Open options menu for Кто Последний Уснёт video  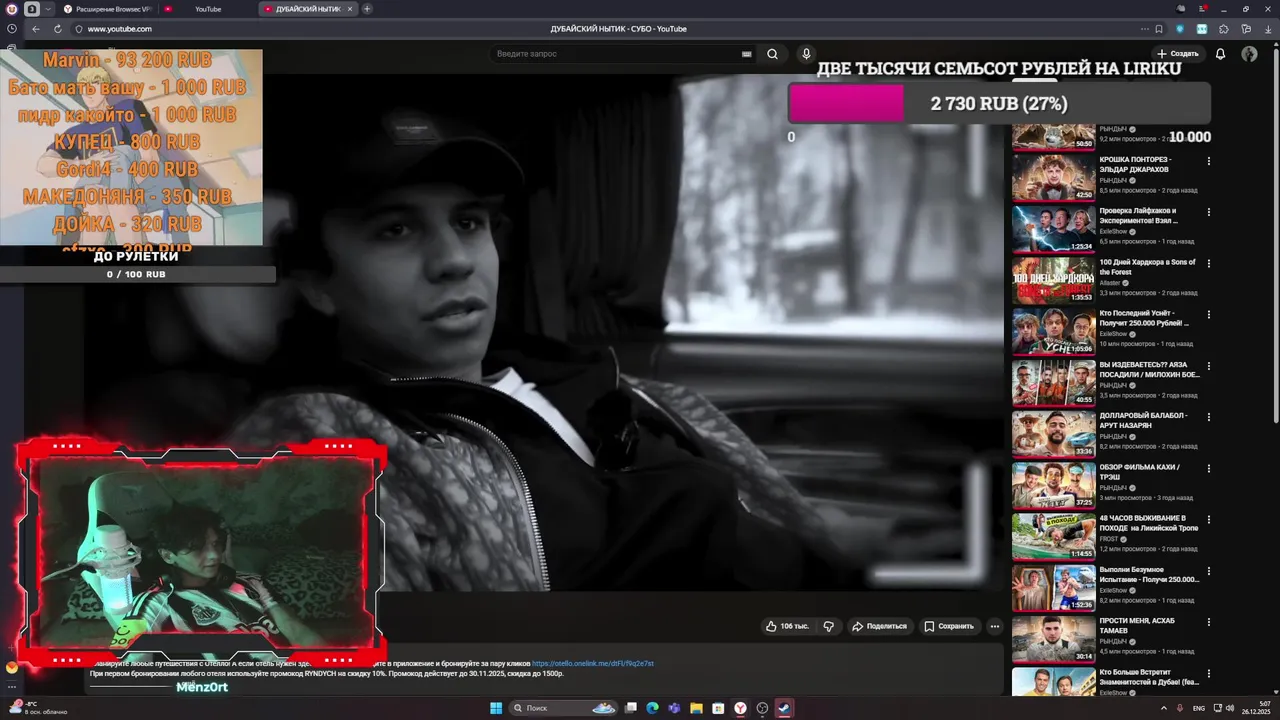[1208, 314]
